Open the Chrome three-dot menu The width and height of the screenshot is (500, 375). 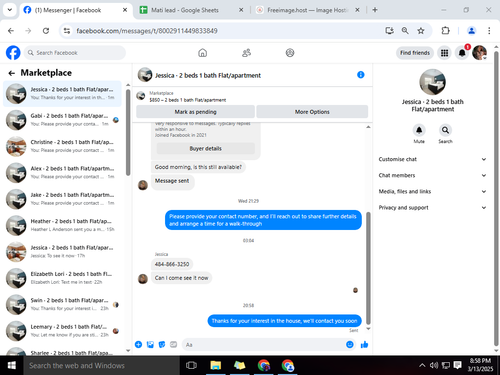click(489, 31)
